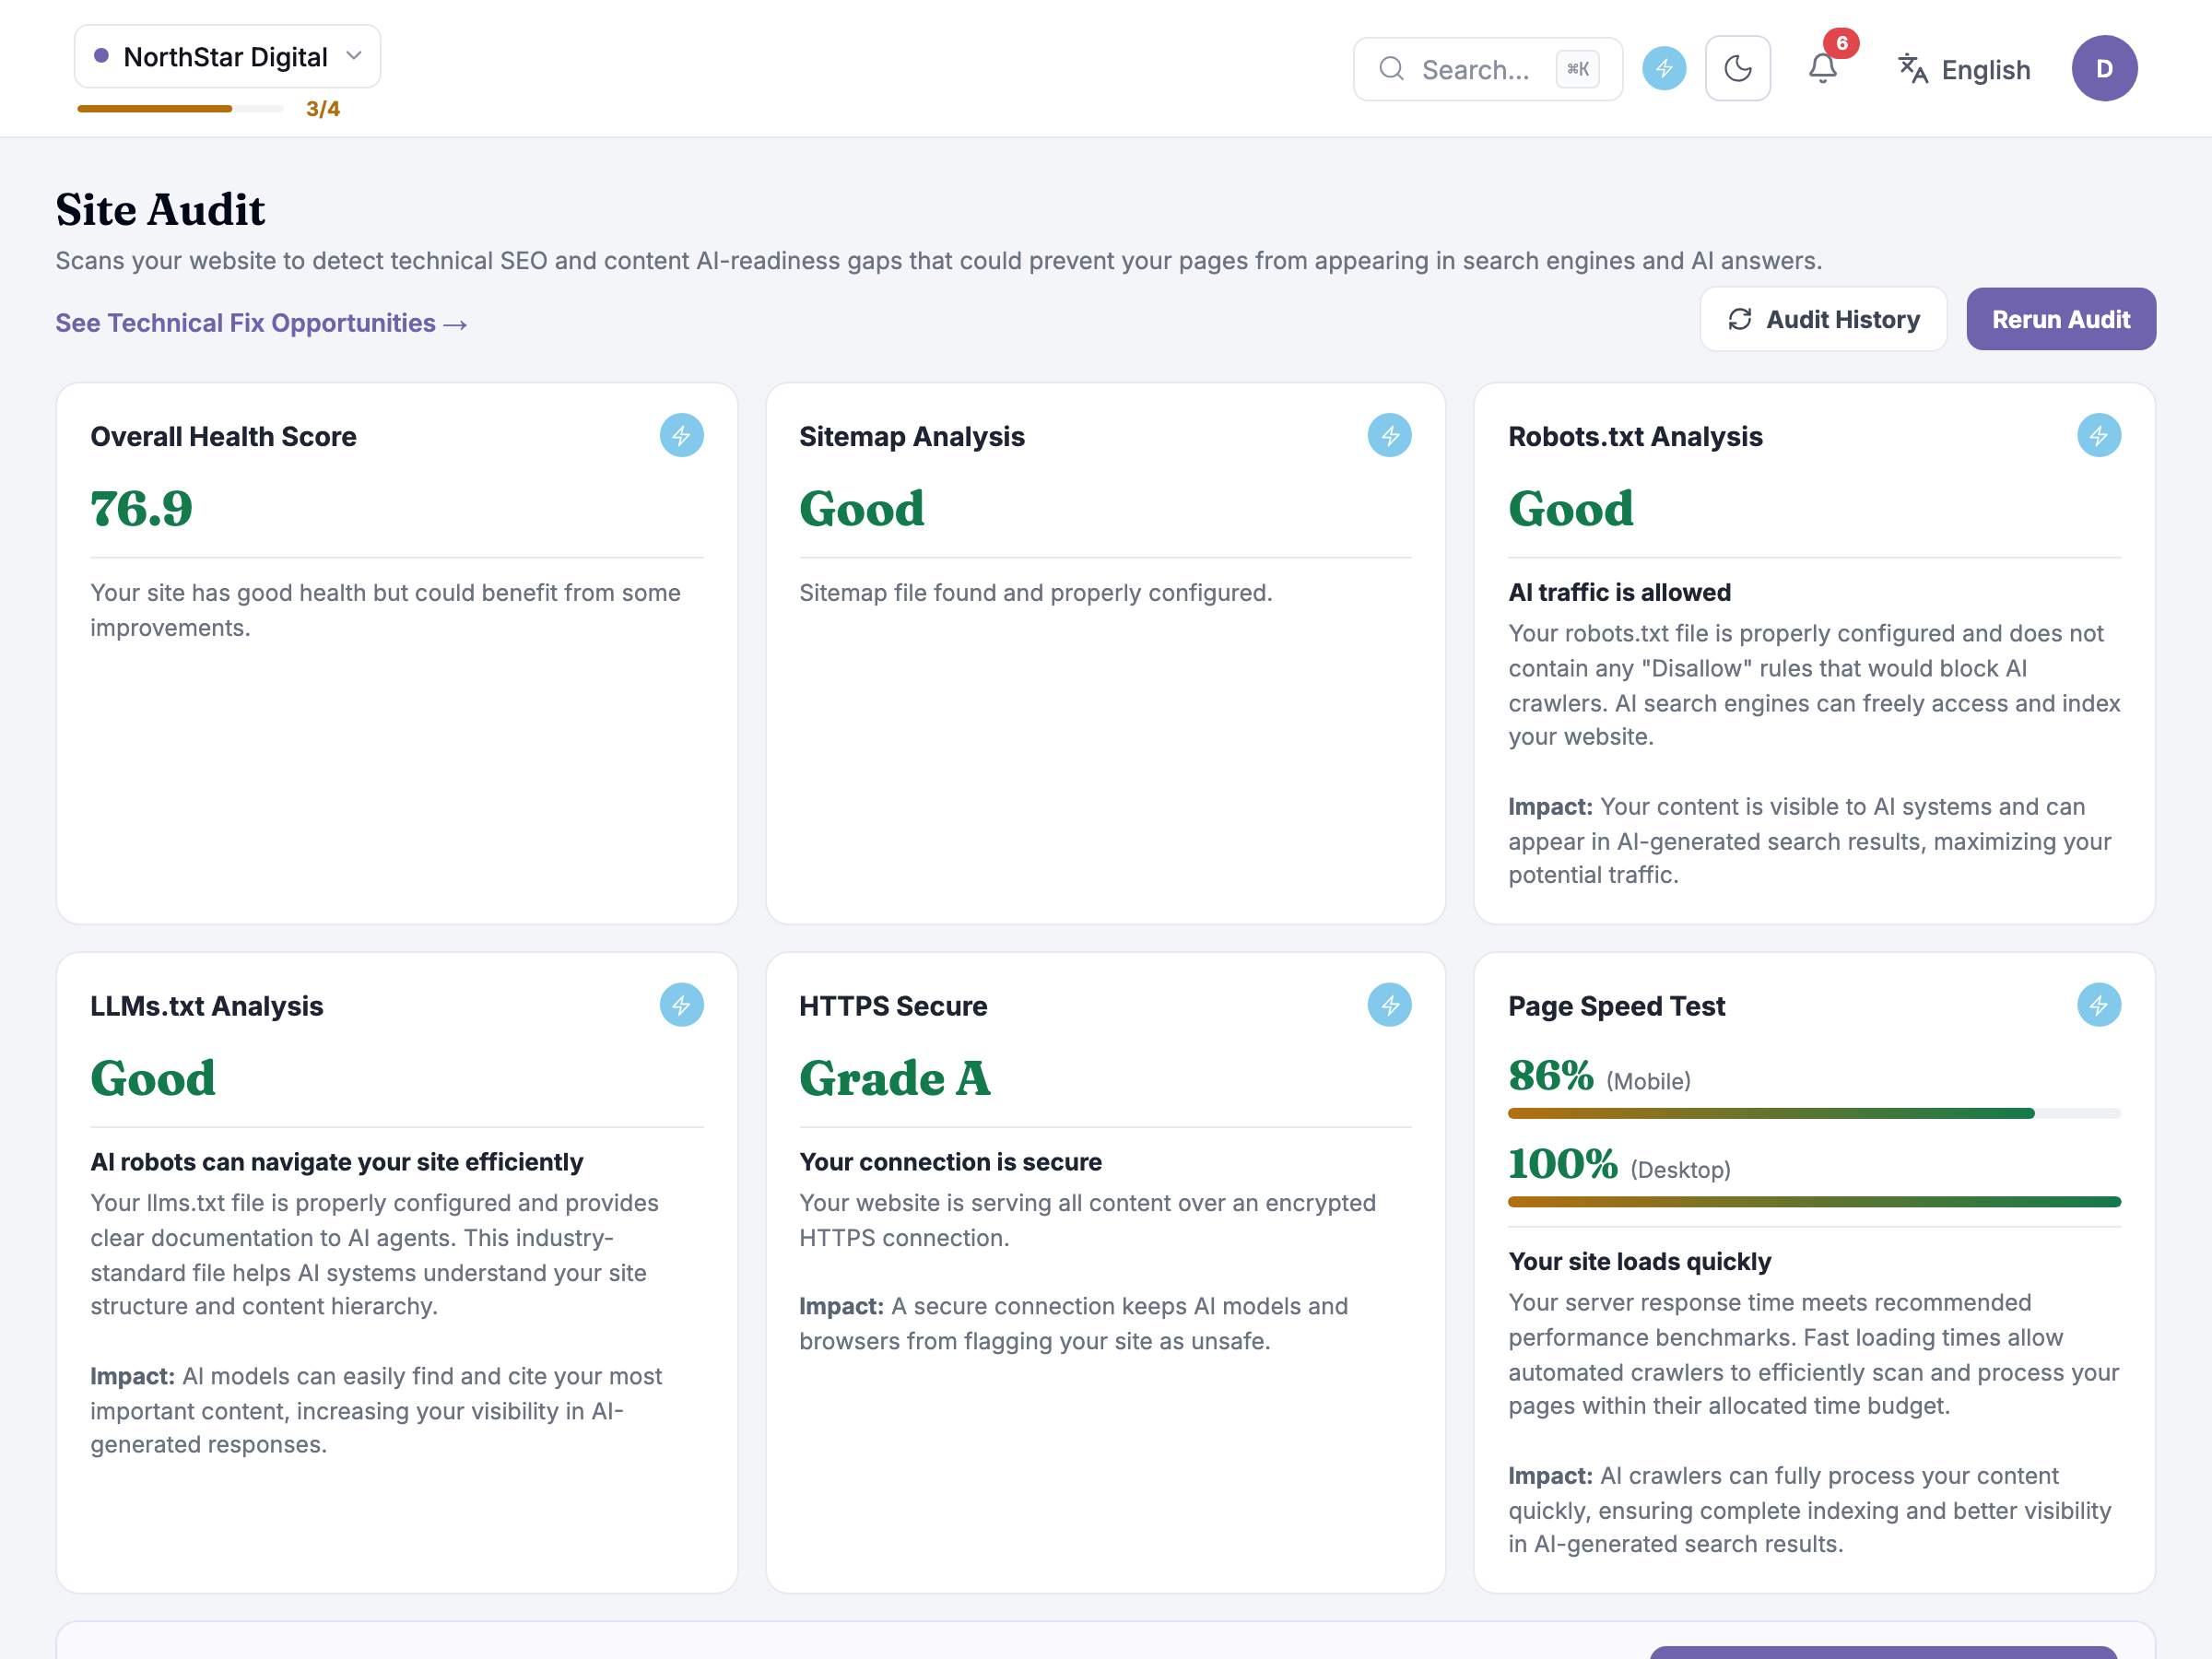Image resolution: width=2212 pixels, height=1659 pixels.
Task: Click the 86% mobile speed progress bar
Action: pyautogui.click(x=1814, y=1113)
